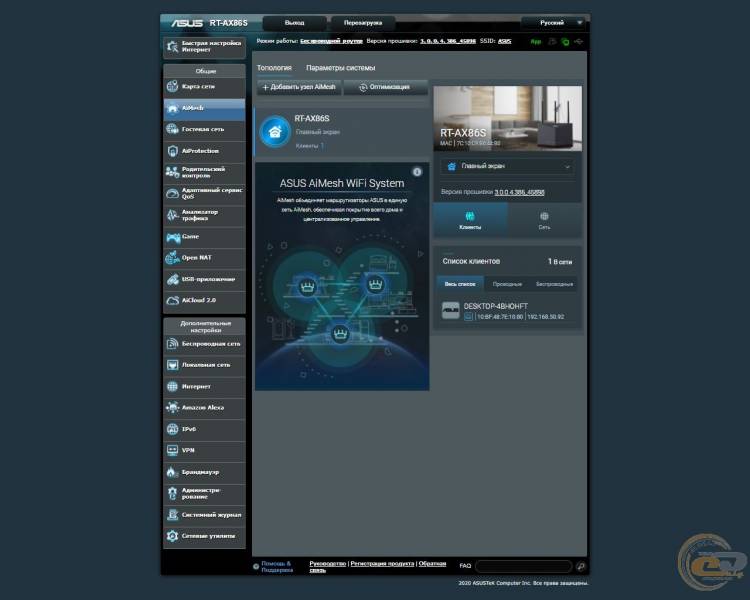Image resolution: width=750 pixels, height=600 pixels.
Task: Click the FAQ search magnifier icon
Action: (581, 567)
